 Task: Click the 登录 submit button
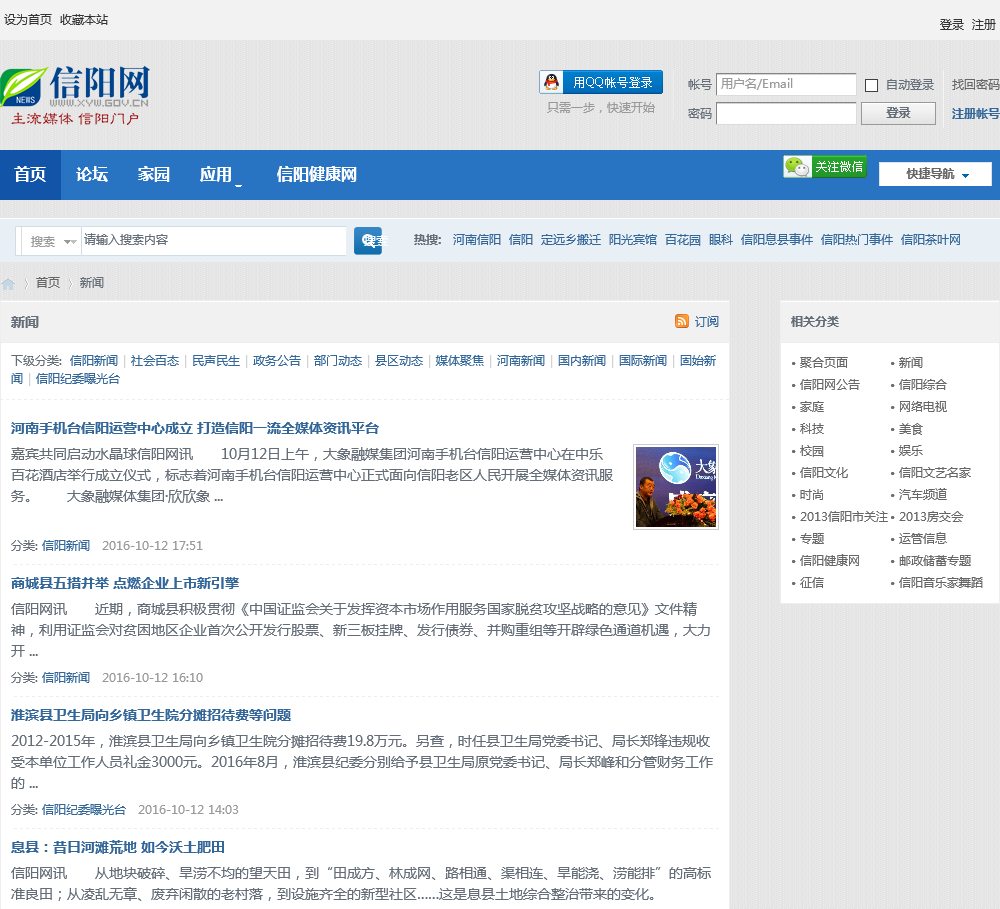pos(898,113)
